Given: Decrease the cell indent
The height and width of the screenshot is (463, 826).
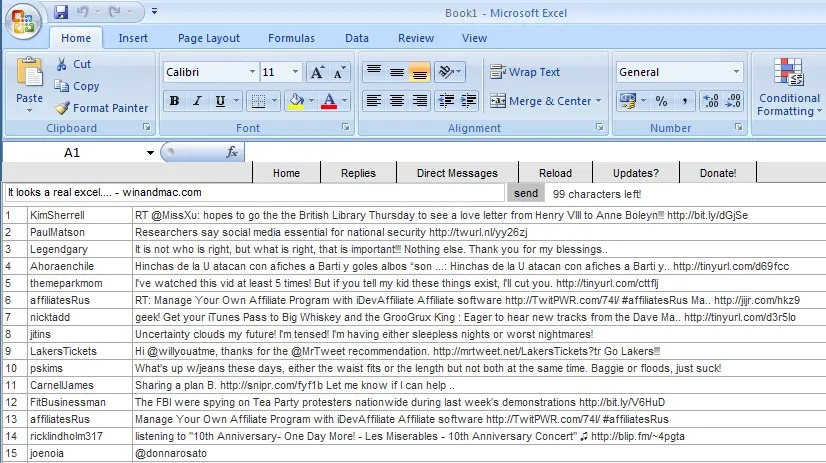Looking at the screenshot, I should (446, 101).
